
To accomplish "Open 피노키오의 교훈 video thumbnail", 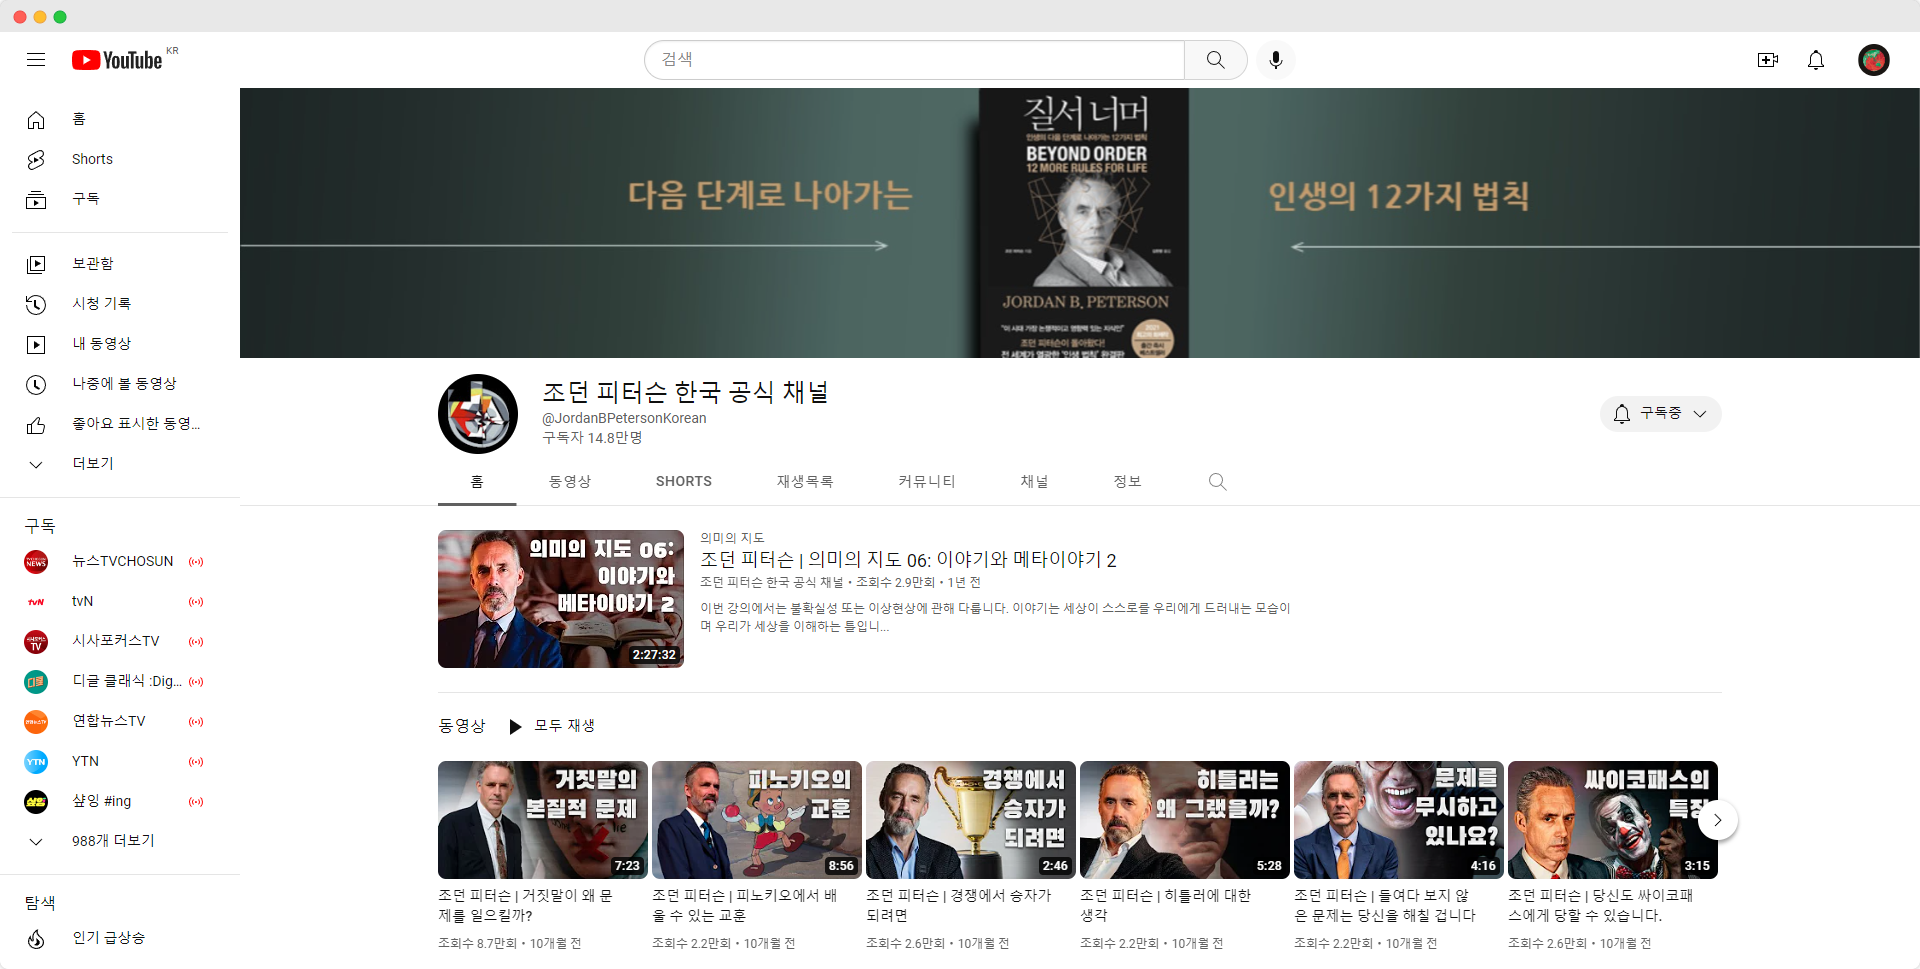I will click(x=757, y=820).
